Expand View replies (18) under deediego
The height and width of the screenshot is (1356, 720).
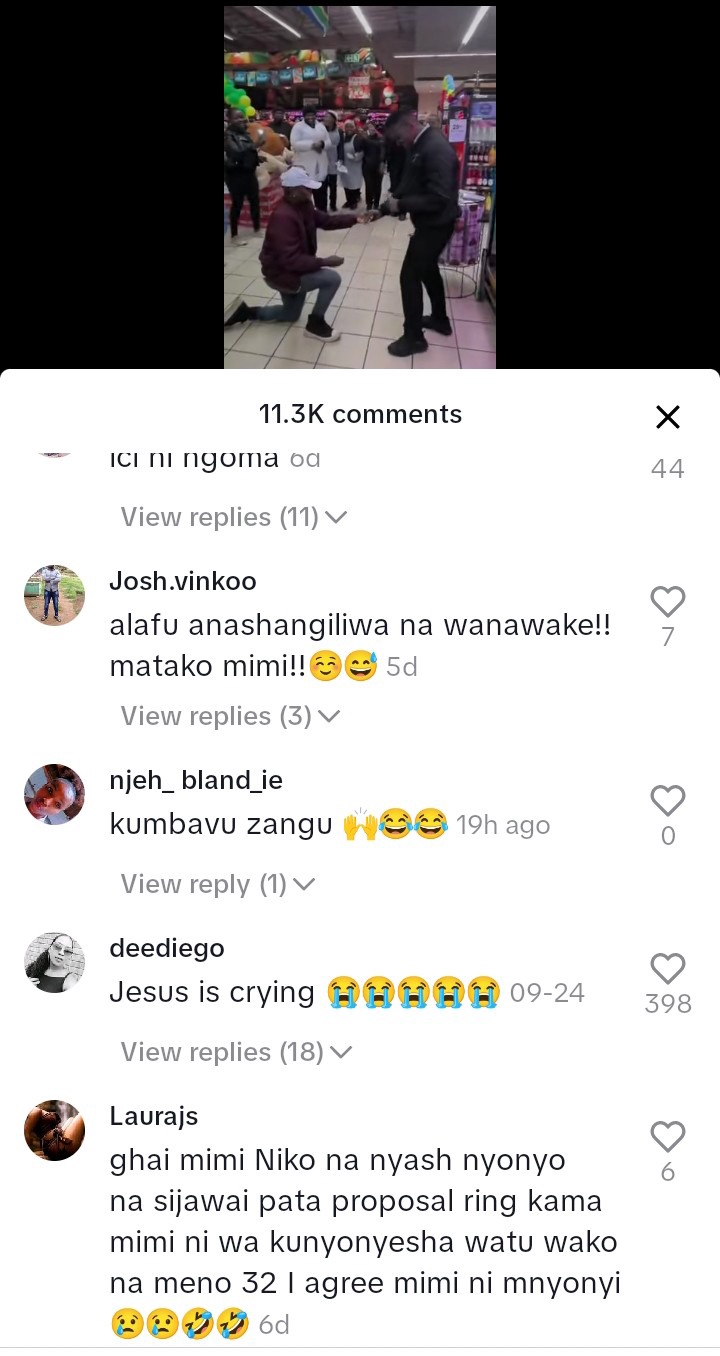236,1052
